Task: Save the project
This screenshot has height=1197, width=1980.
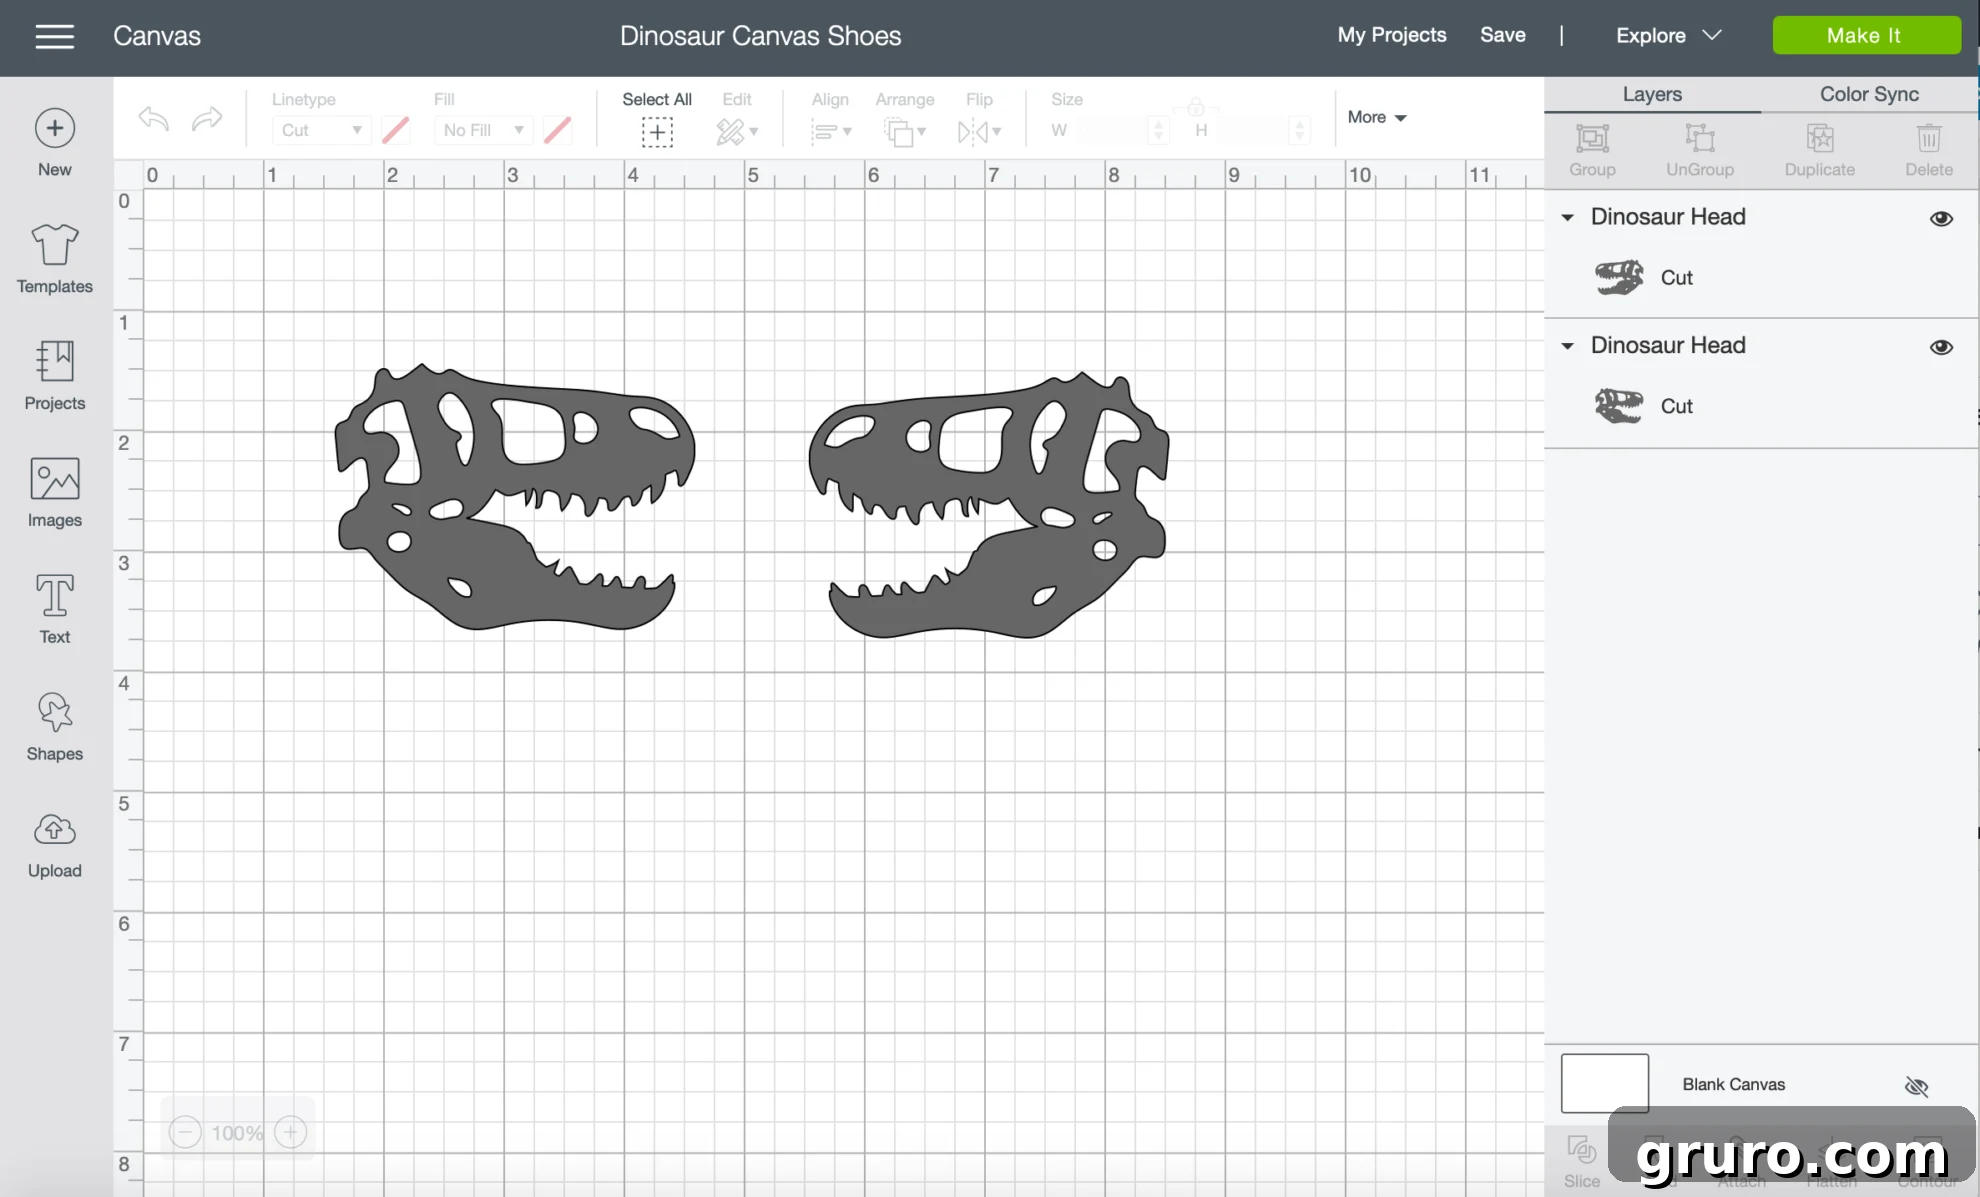Action: pos(1502,35)
